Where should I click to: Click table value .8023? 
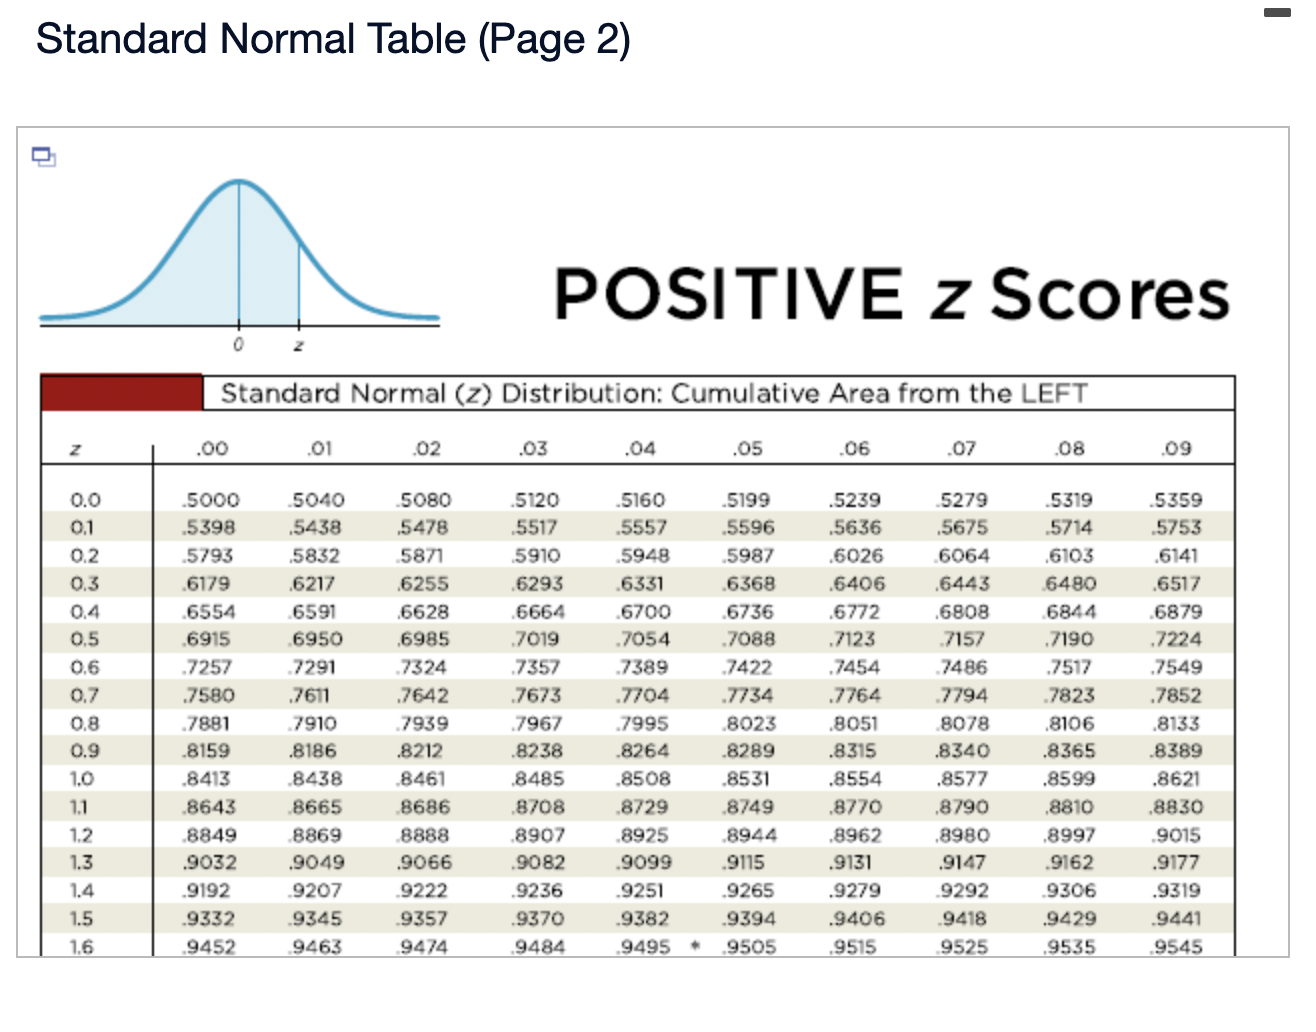point(748,724)
